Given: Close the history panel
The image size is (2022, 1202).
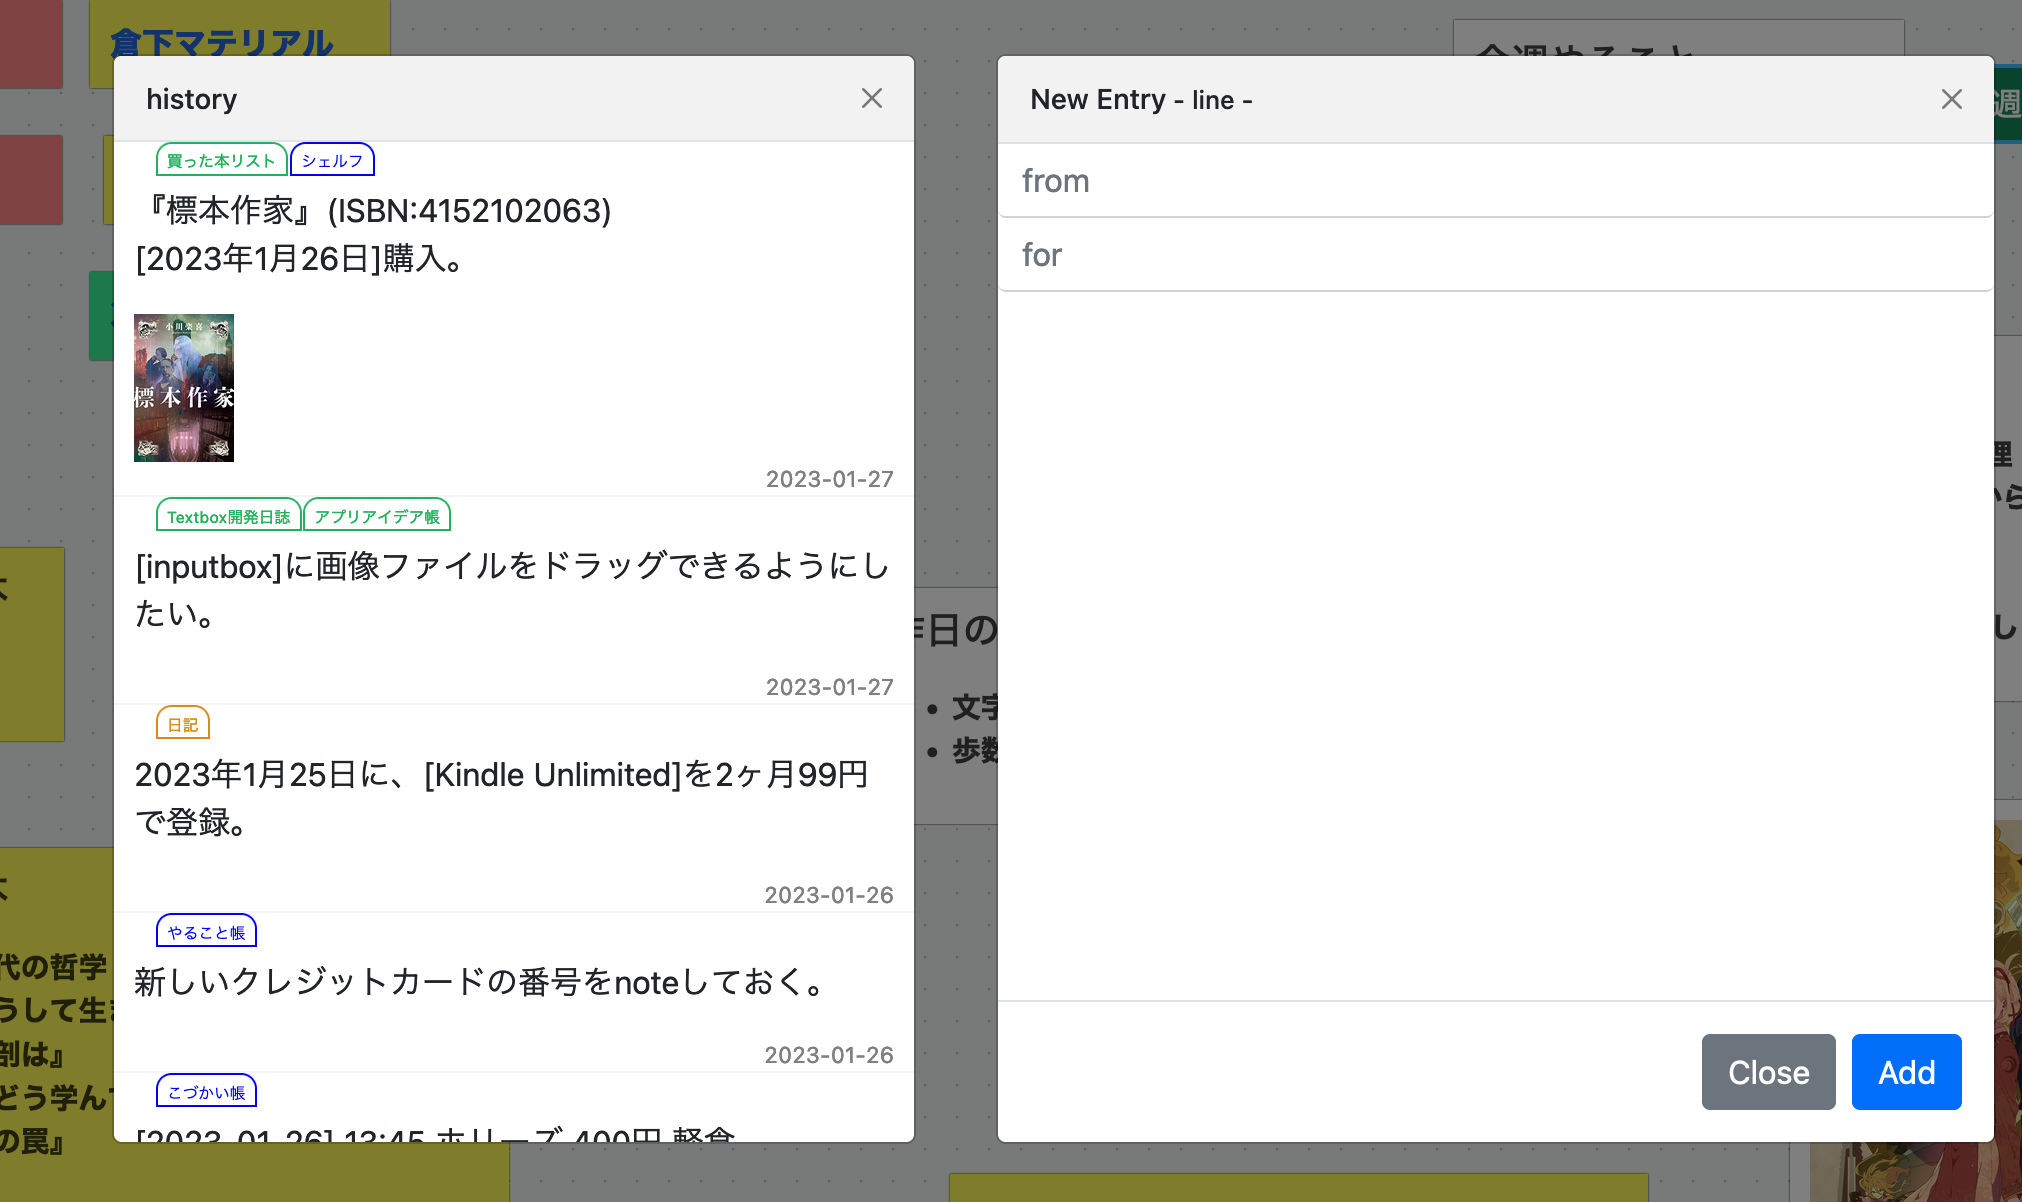Looking at the screenshot, I should coord(871,98).
